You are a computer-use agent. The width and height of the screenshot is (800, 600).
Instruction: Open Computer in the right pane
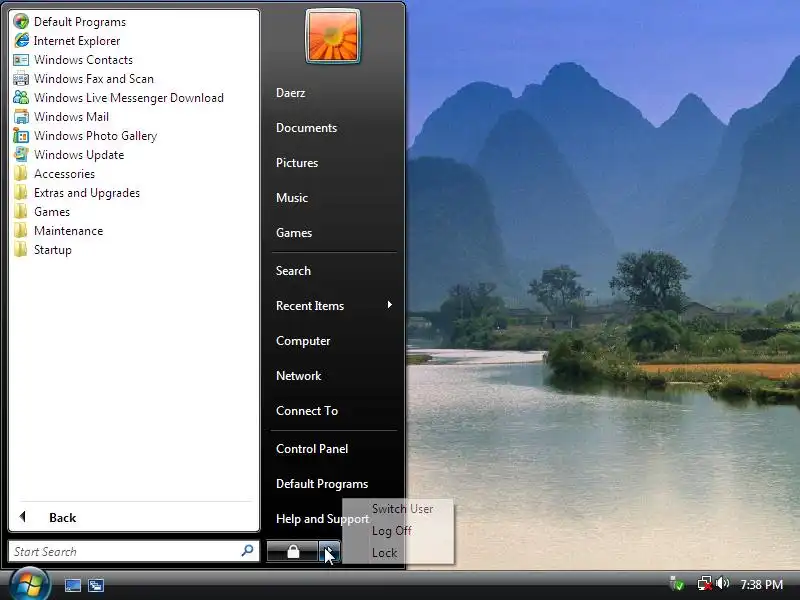click(303, 341)
